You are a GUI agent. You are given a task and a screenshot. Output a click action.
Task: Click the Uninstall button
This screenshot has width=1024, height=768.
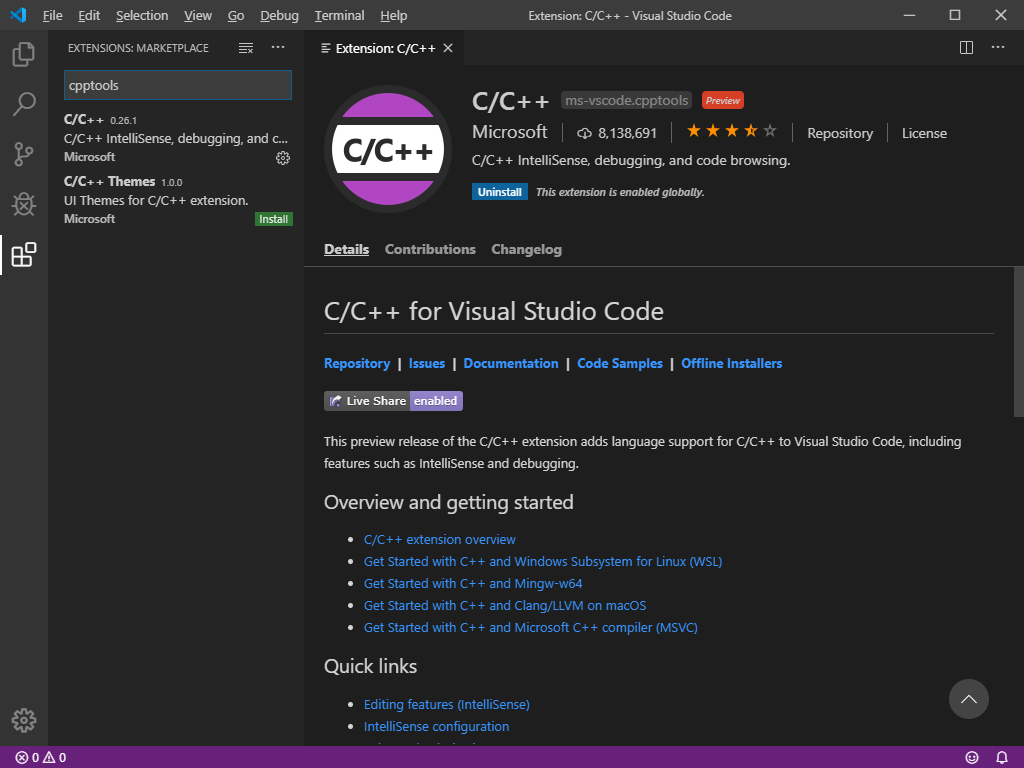pyautogui.click(x=500, y=192)
